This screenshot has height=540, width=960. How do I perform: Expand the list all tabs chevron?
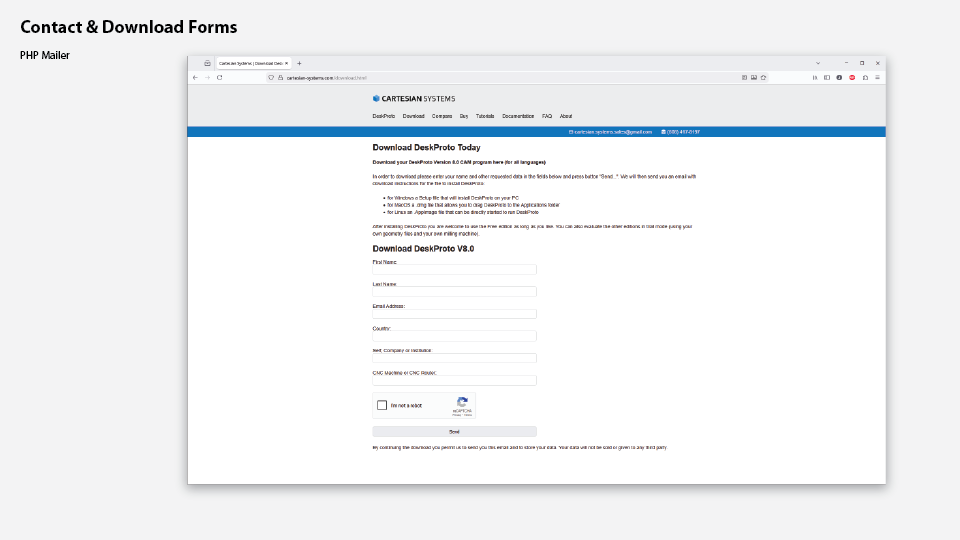(818, 63)
